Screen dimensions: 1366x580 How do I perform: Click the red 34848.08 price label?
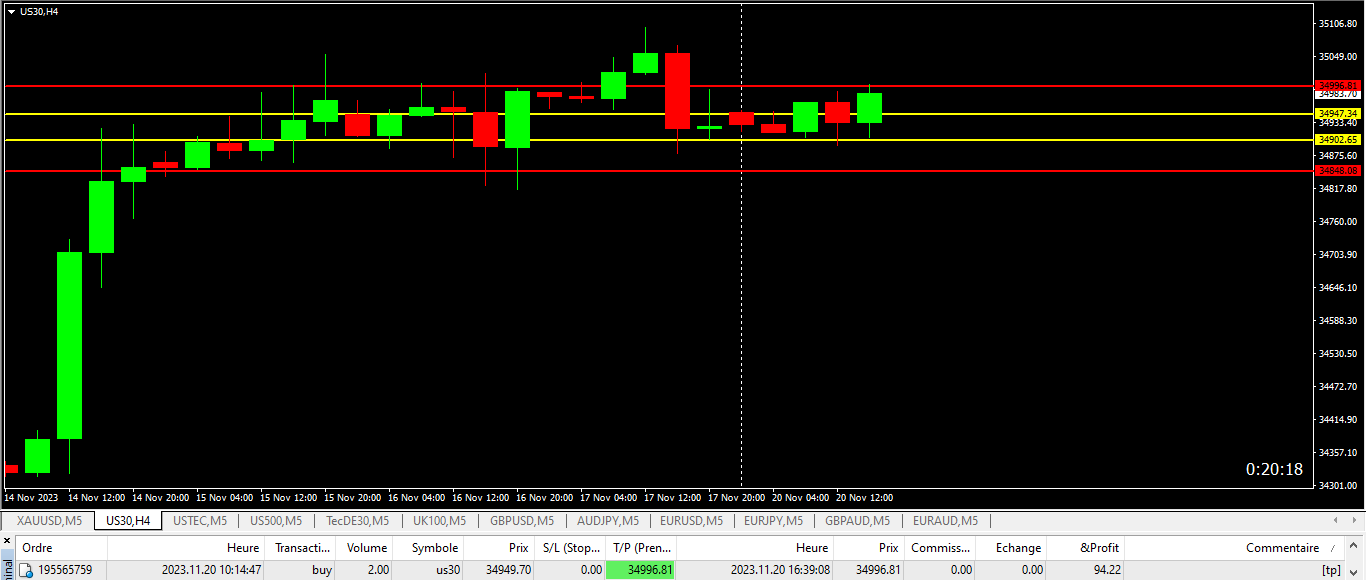point(1338,171)
